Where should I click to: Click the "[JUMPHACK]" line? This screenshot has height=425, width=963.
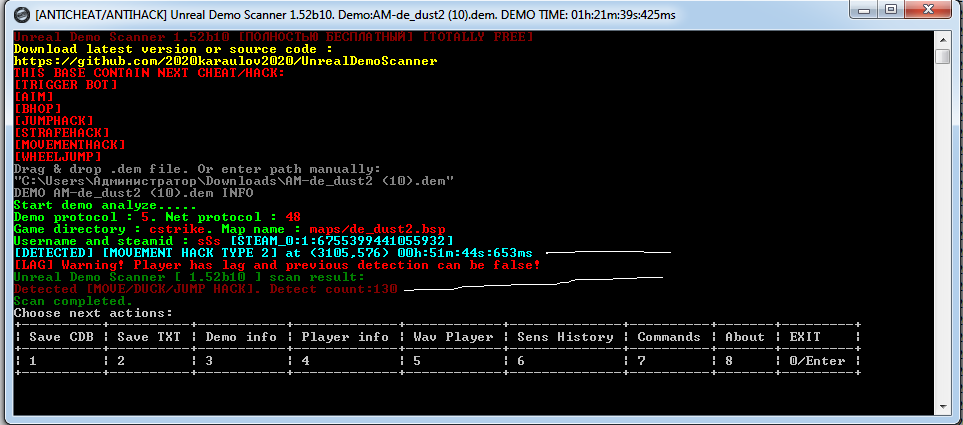(53, 121)
